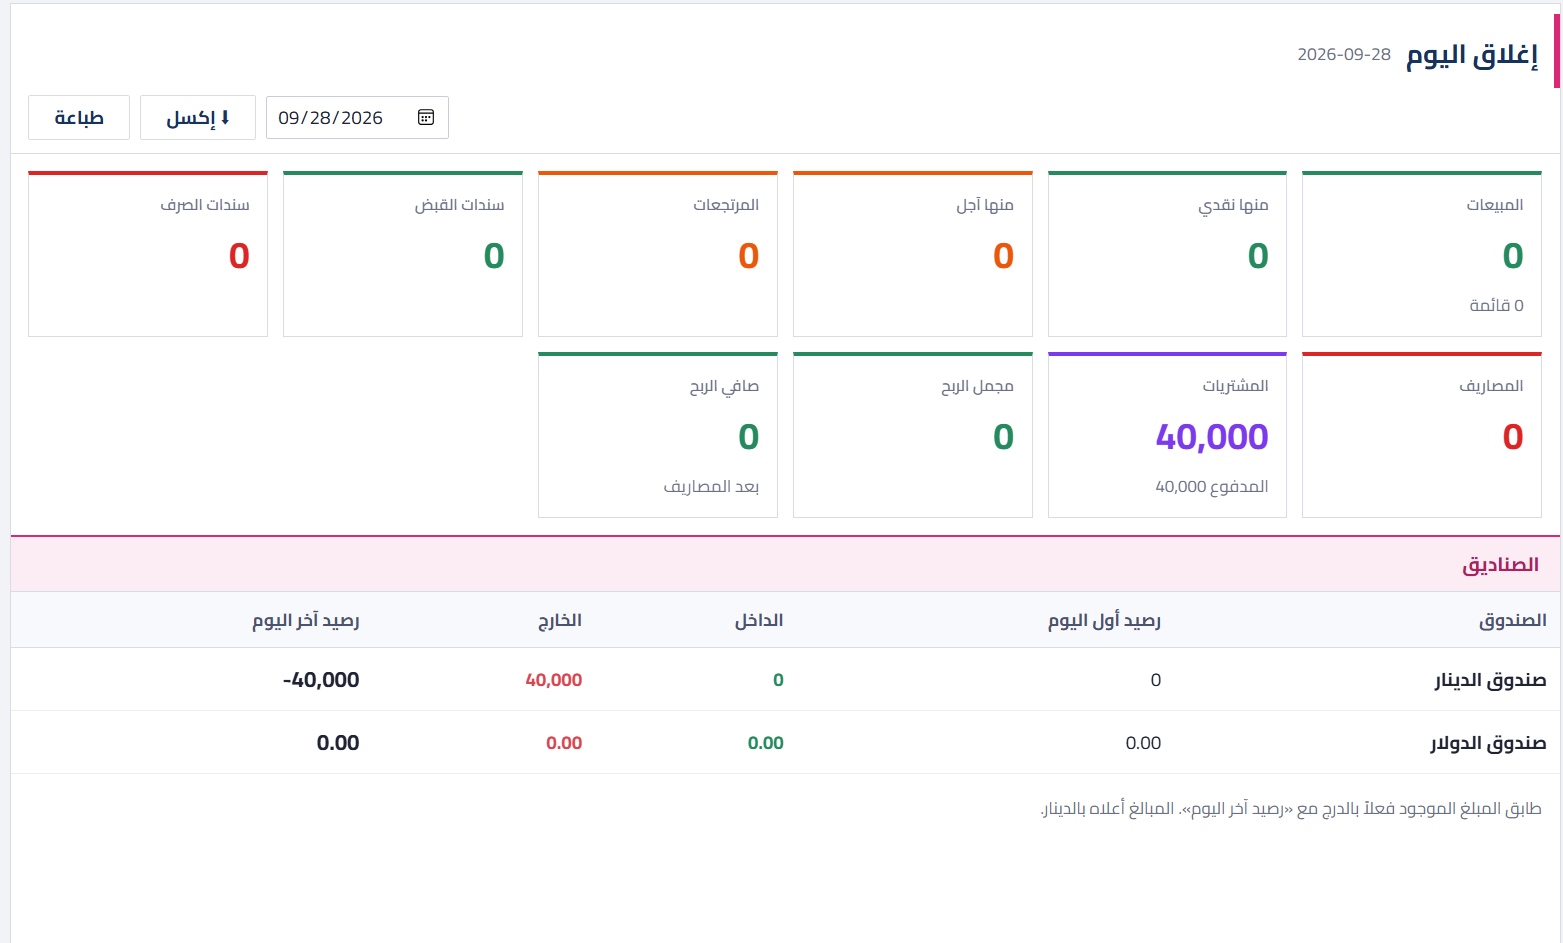The height and width of the screenshot is (943, 1563).
Task: Click the طباعة print button
Action: pyautogui.click(x=79, y=118)
